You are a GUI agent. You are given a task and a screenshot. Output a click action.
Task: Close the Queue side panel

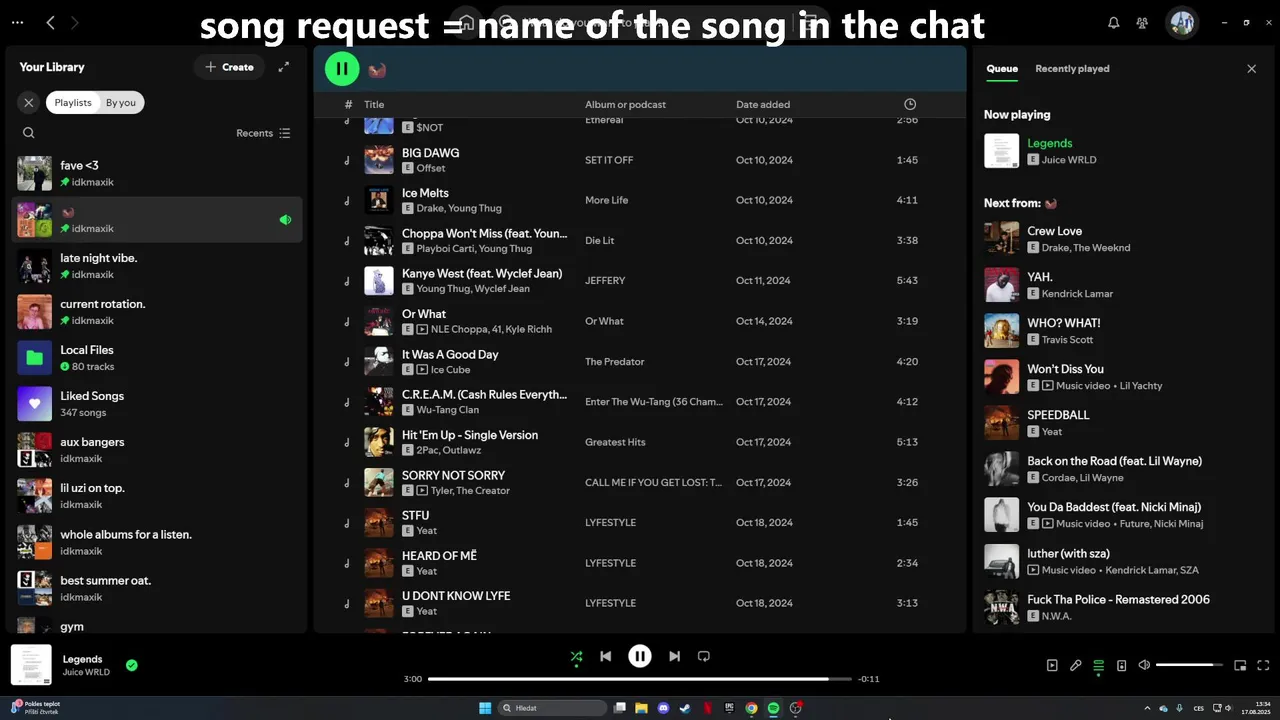pos(1251,69)
